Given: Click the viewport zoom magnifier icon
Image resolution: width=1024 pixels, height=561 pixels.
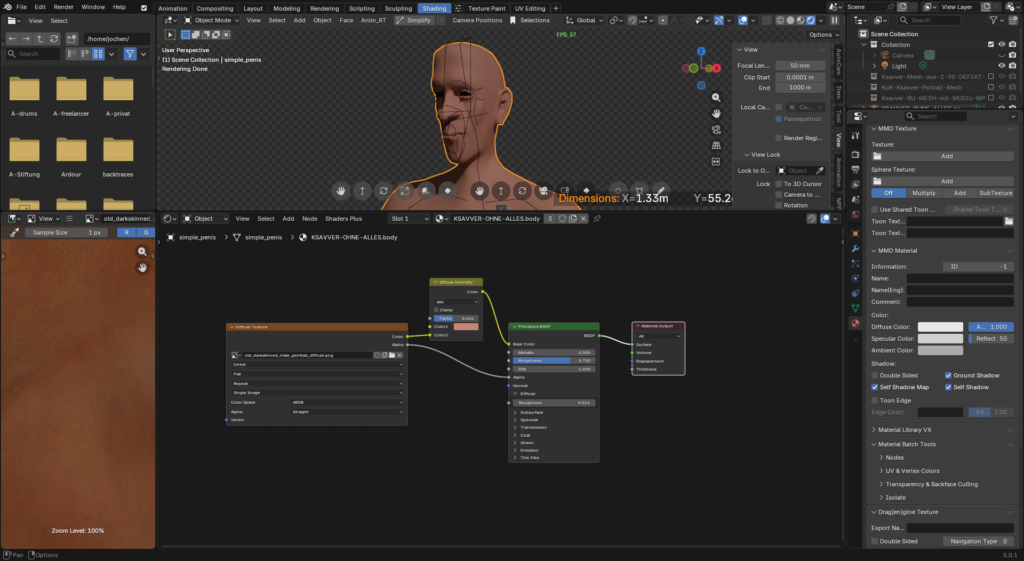Looking at the screenshot, I should click(x=716, y=97).
